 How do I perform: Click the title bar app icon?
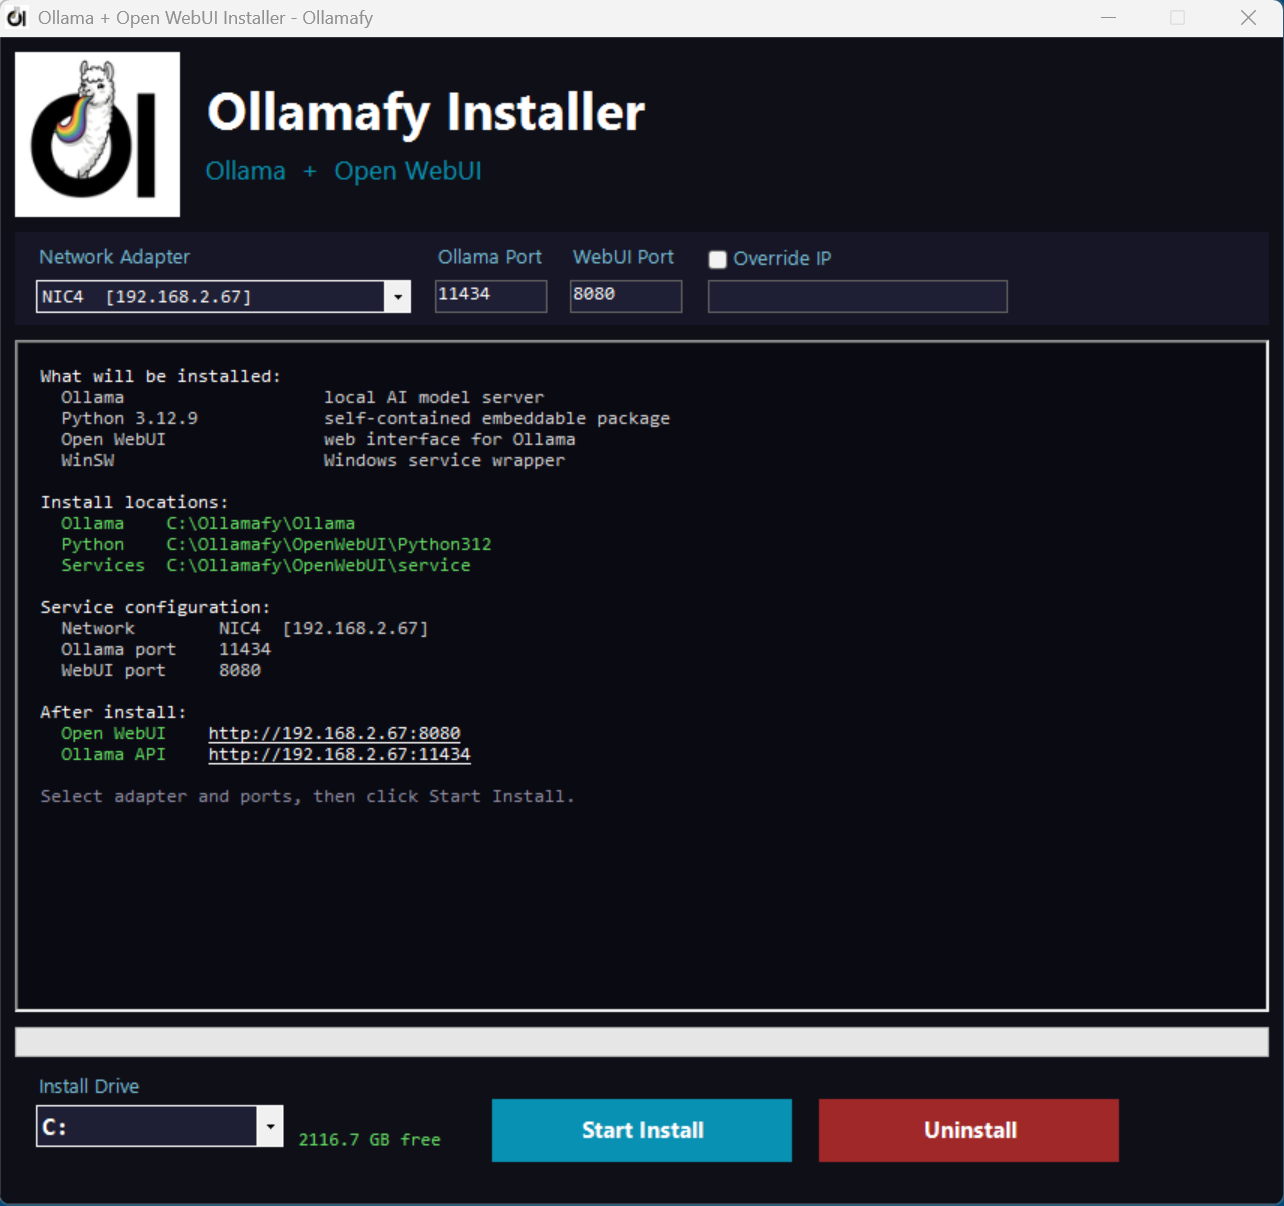(x=17, y=18)
